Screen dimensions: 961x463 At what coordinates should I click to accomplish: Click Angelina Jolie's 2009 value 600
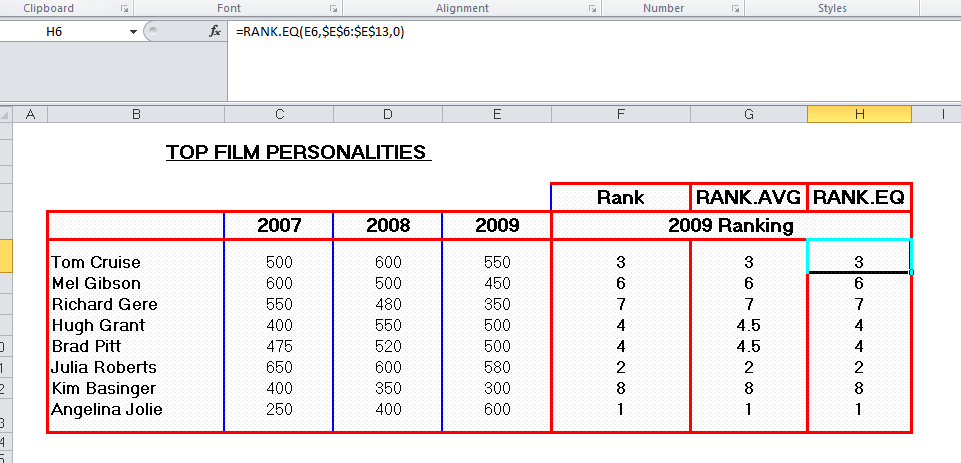[497, 409]
